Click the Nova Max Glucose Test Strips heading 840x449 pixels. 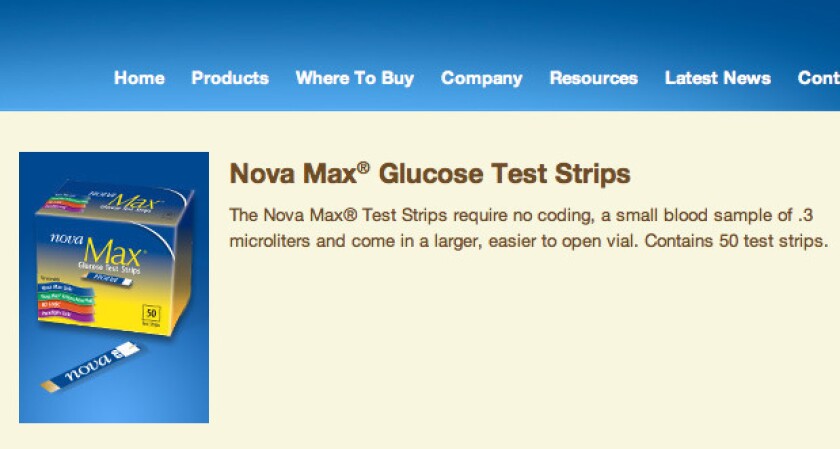point(430,174)
